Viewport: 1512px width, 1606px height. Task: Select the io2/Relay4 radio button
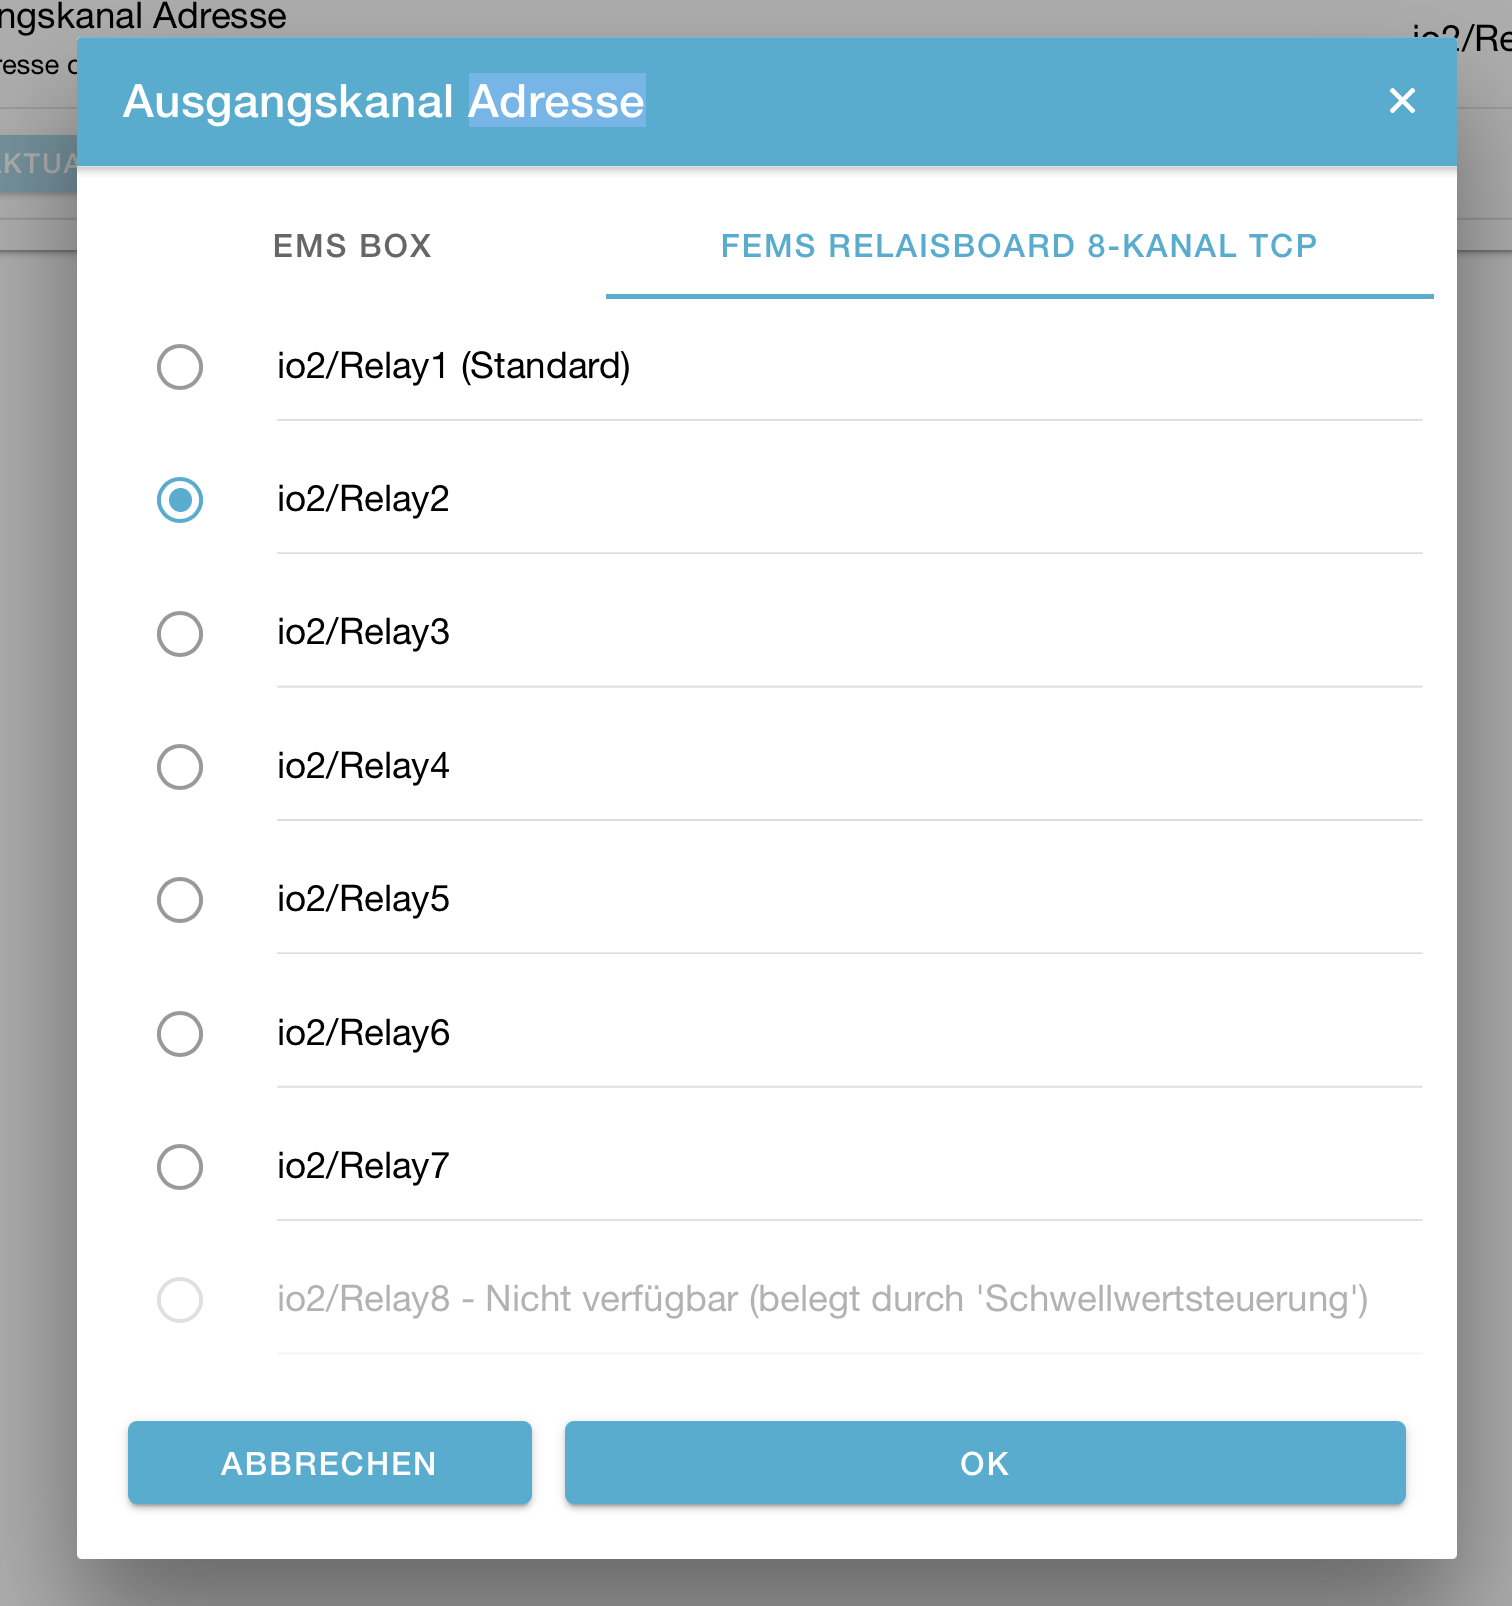180,767
